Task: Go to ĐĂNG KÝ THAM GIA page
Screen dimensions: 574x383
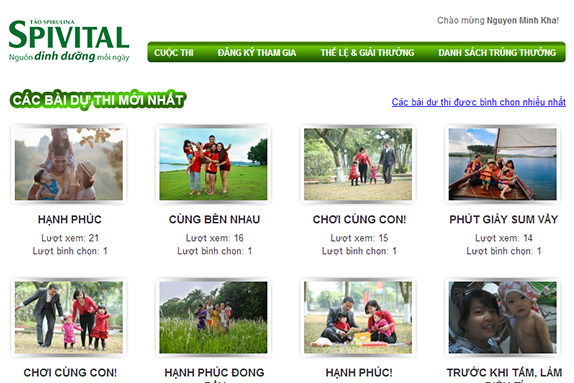Action: [257, 53]
